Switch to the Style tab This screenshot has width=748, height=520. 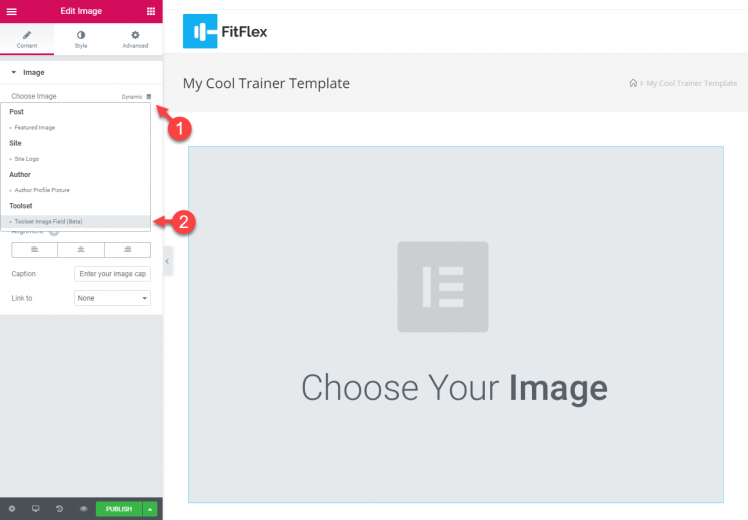(81, 39)
